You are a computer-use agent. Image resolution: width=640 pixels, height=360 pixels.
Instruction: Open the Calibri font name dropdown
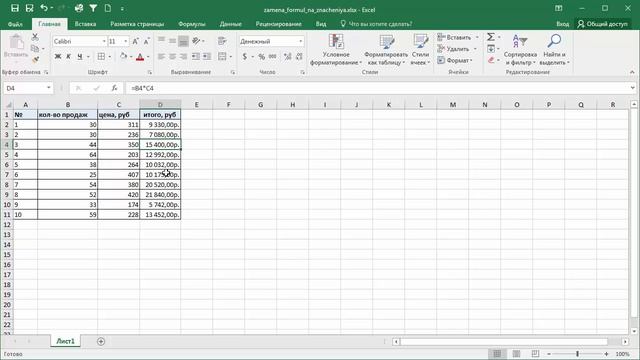pos(104,41)
